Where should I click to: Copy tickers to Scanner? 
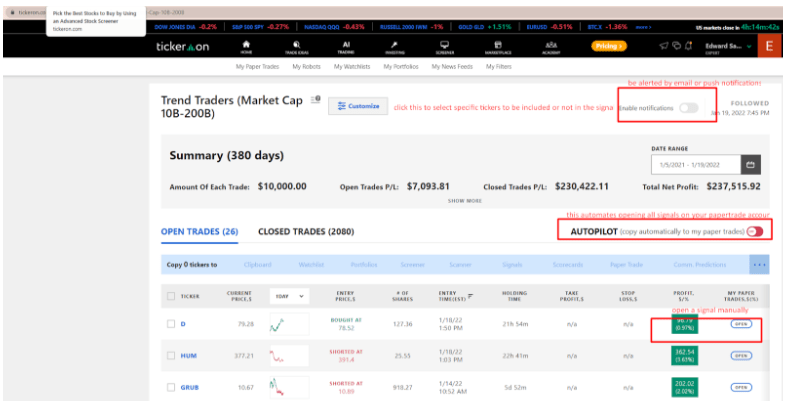(x=460, y=264)
